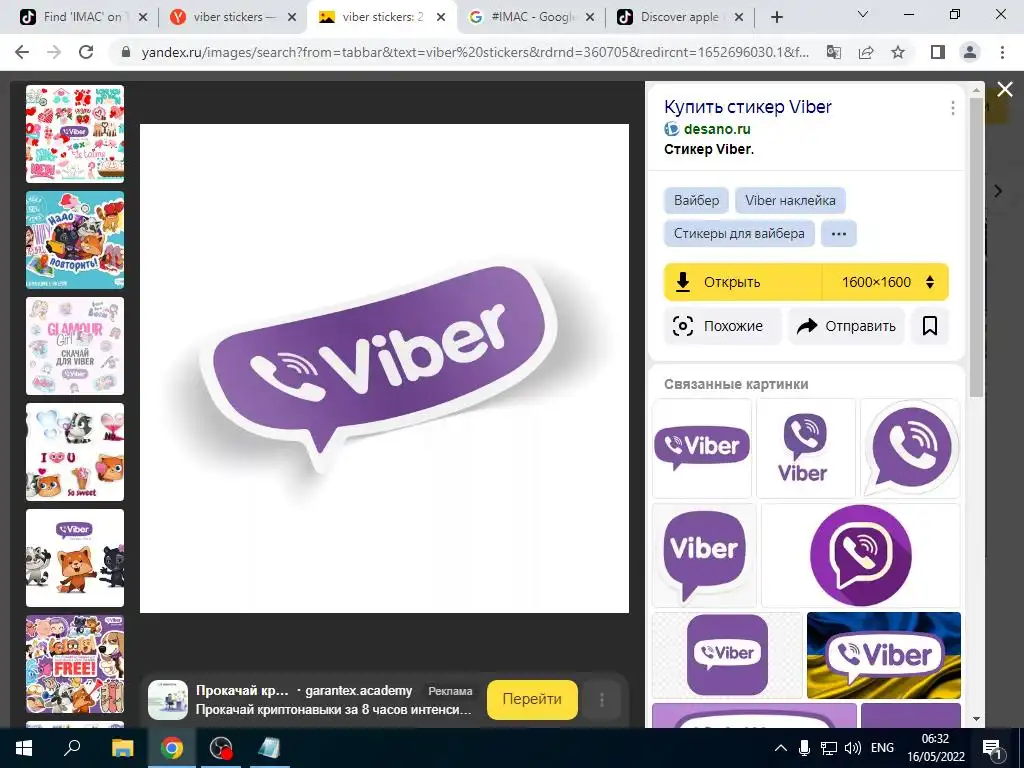Save image to collection bookmark icon

(x=930, y=326)
